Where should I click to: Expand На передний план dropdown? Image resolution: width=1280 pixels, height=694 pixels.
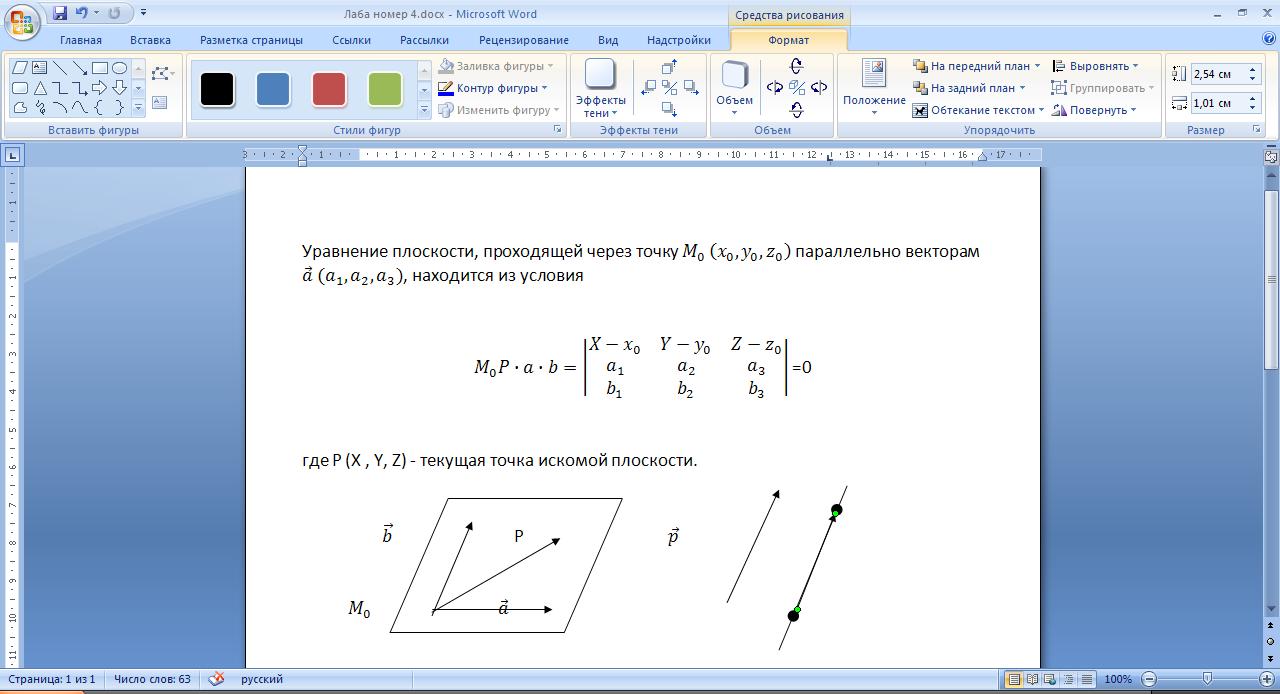pos(1037,66)
